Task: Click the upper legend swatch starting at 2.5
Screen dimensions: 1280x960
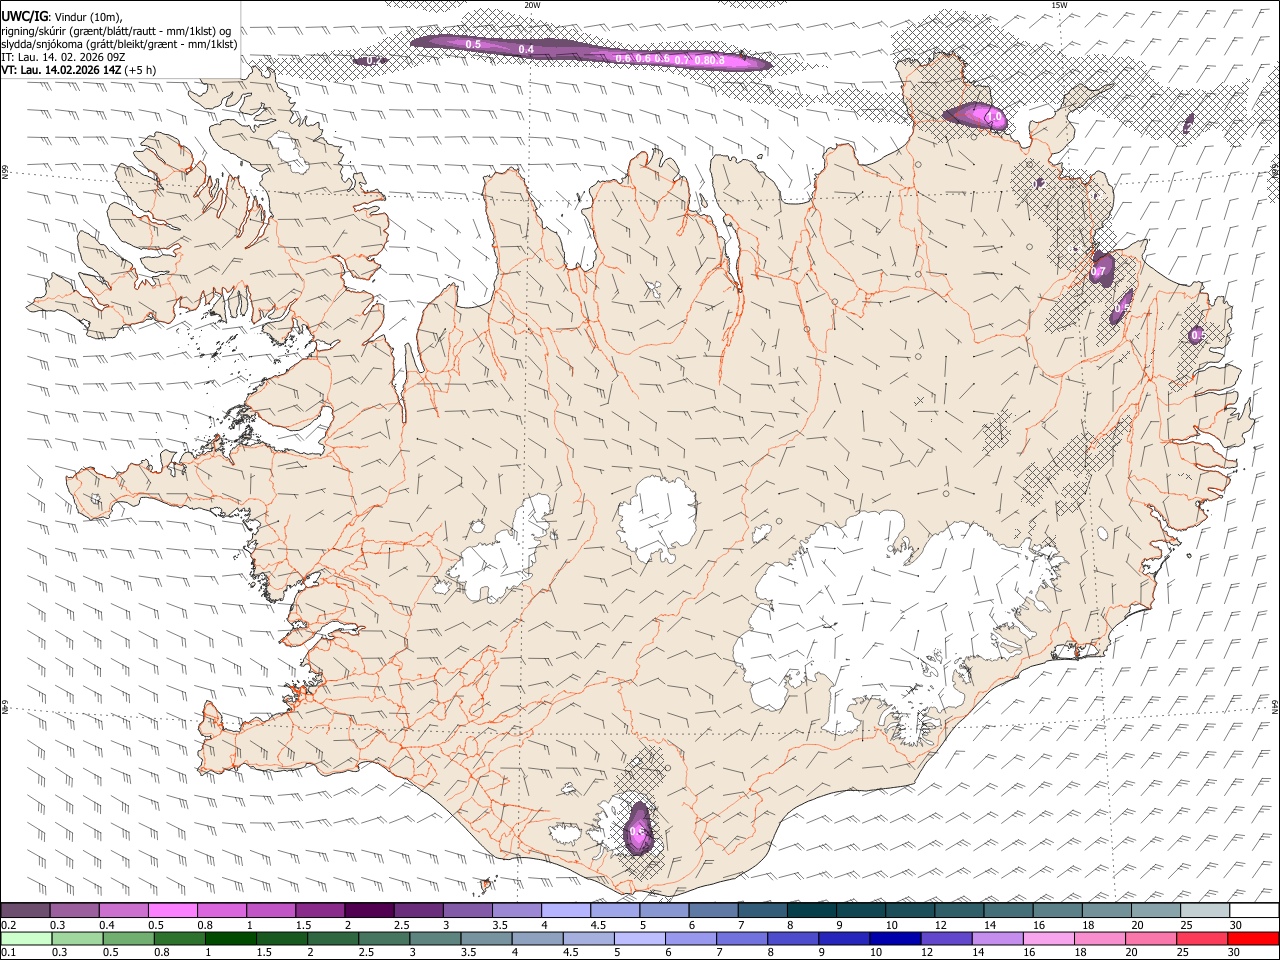Action: tap(418, 910)
